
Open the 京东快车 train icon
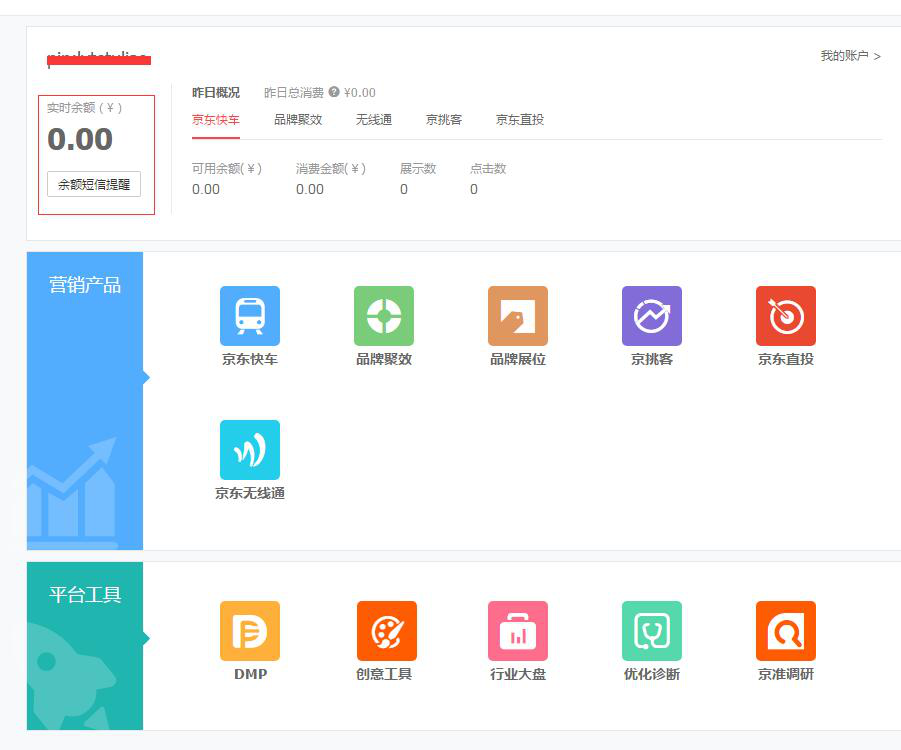coord(250,316)
